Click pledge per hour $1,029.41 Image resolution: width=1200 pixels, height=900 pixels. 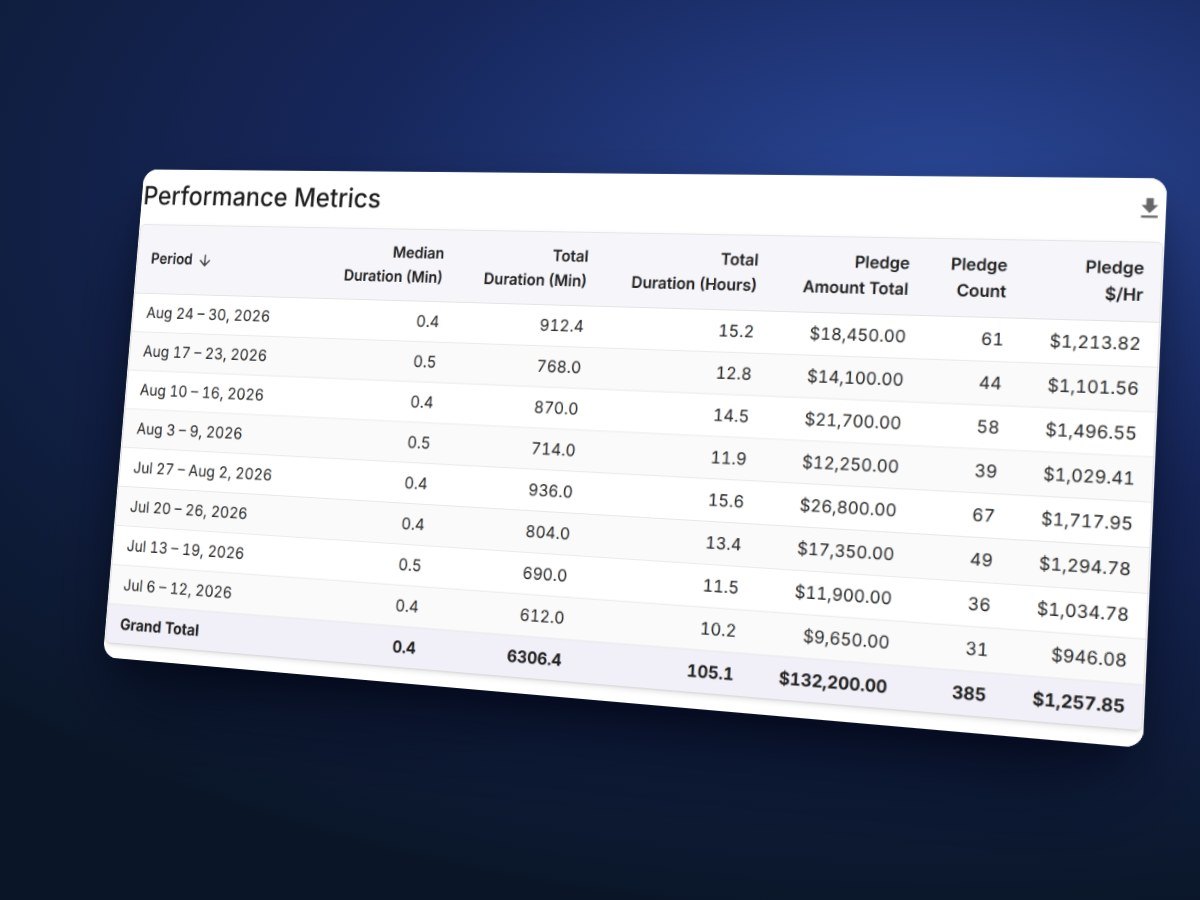[x=1088, y=475]
